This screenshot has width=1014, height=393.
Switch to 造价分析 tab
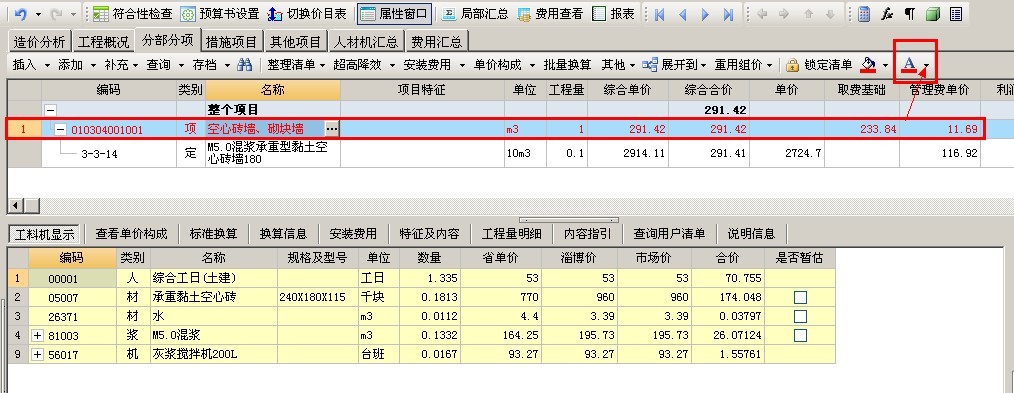(x=39, y=43)
